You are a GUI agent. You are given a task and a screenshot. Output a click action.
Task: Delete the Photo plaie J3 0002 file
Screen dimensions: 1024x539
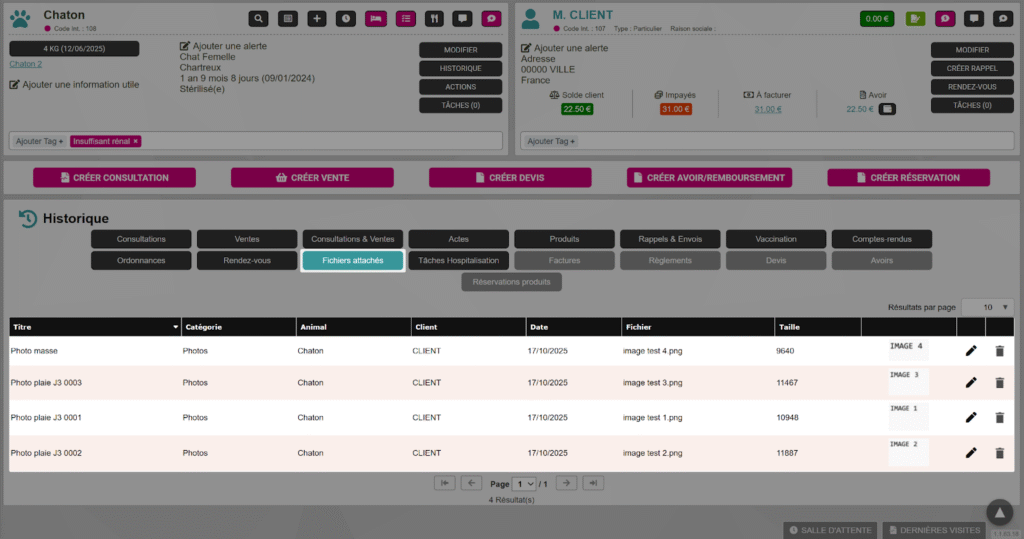(x=999, y=453)
